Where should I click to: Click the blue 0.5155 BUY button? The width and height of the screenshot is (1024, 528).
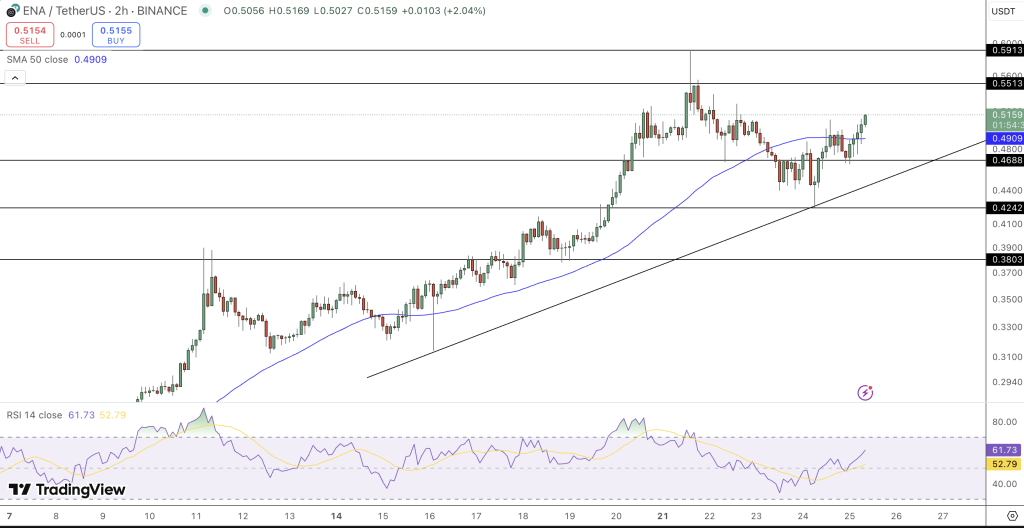click(116, 35)
